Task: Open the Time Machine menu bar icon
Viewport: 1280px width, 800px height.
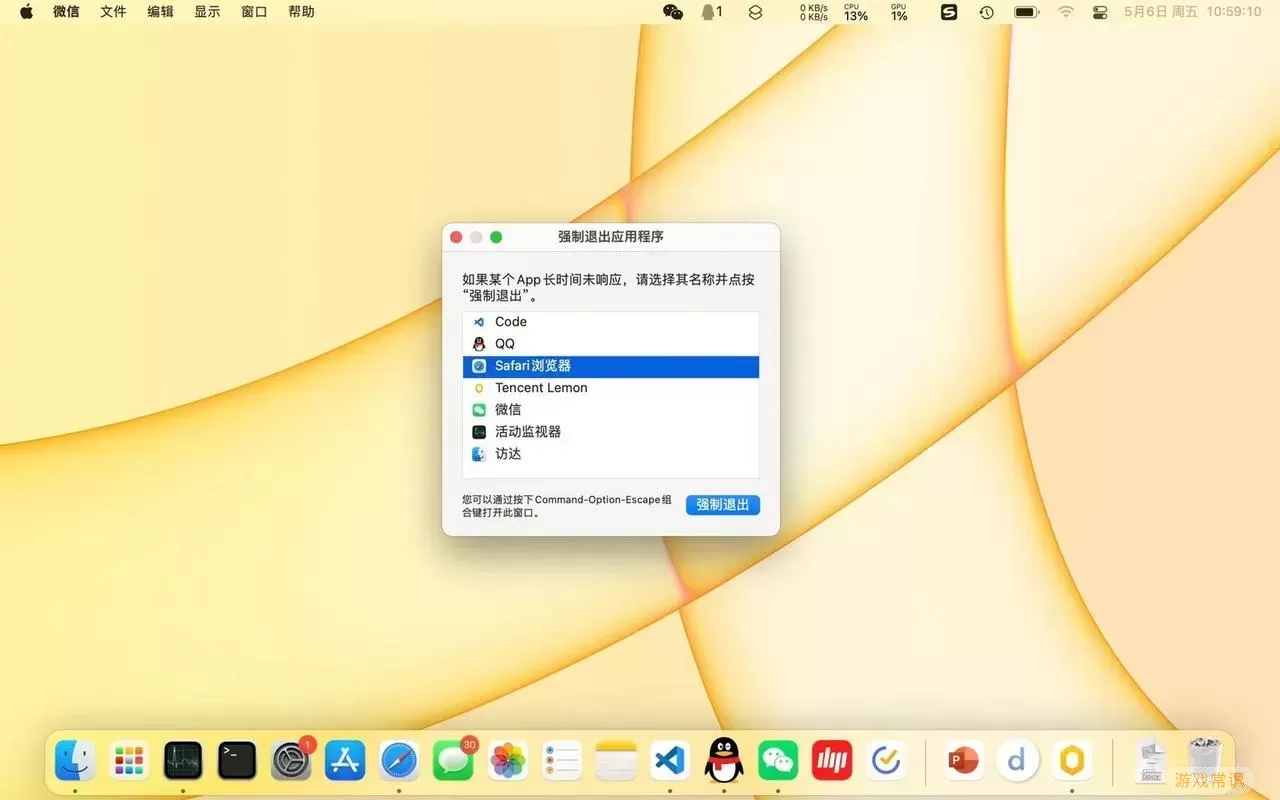Action: tap(986, 12)
